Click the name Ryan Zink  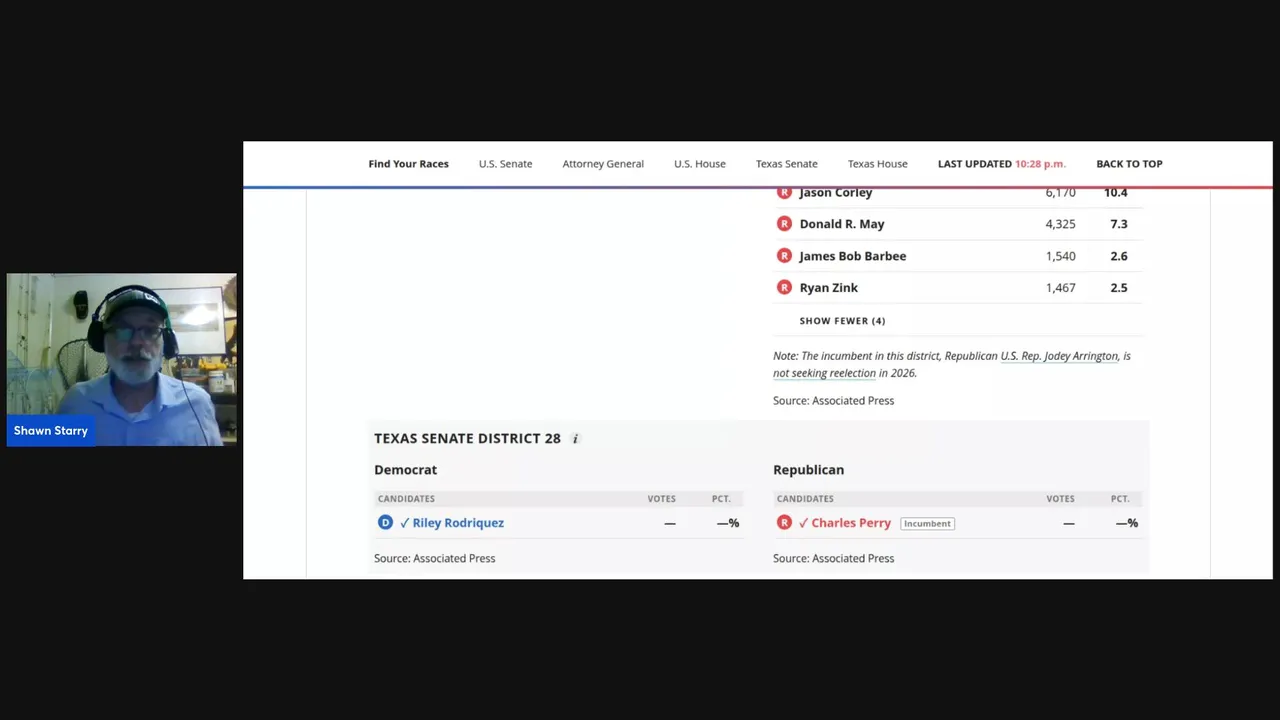pos(829,288)
